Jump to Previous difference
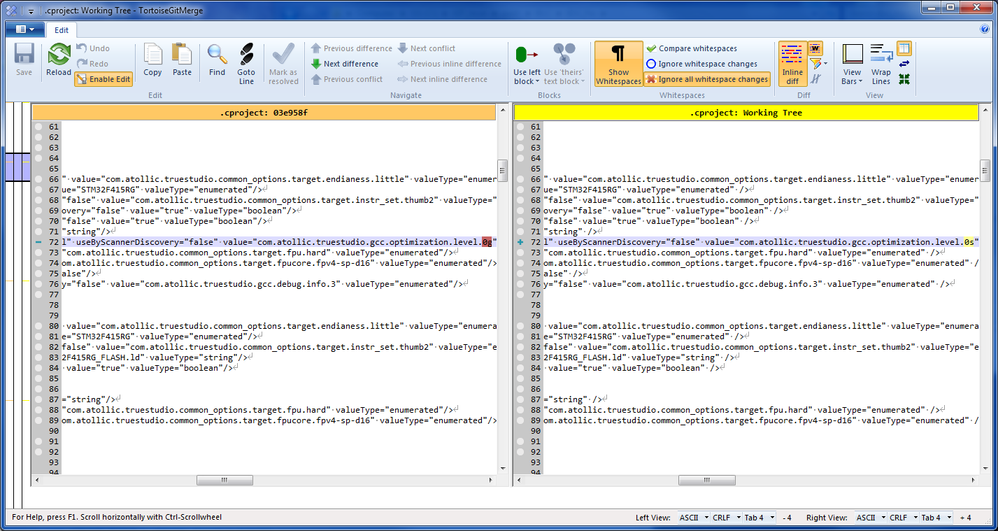This screenshot has height=531, width=998. point(351,48)
